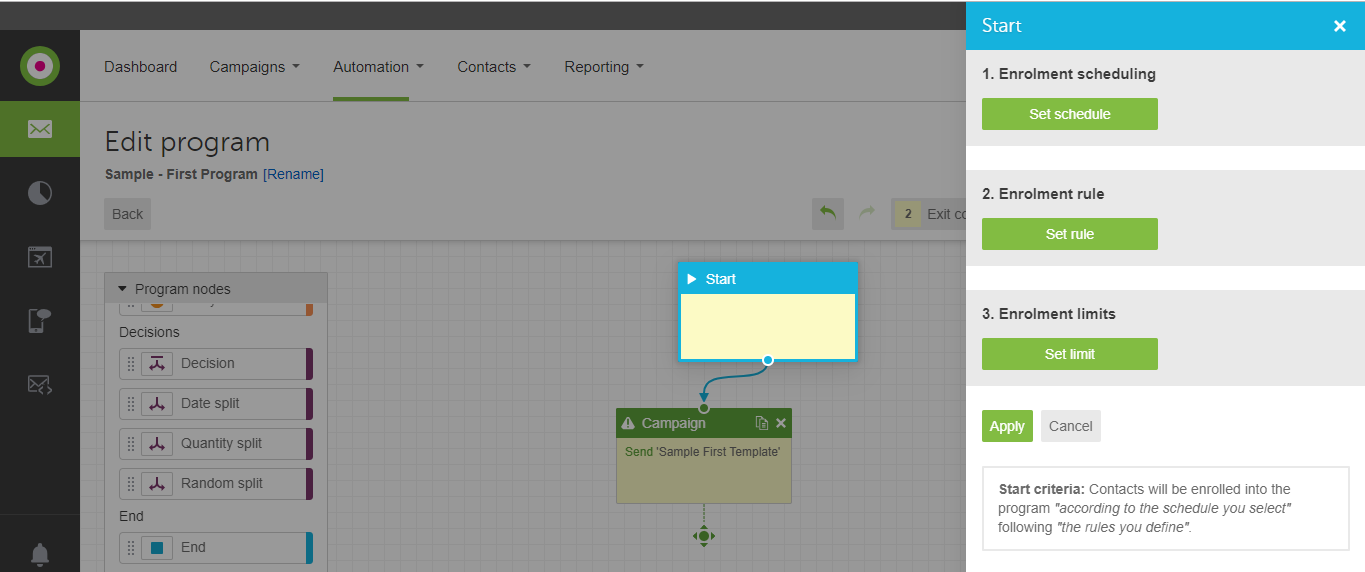Click the Rename link
Viewport: 1365px width, 572px height.
click(x=293, y=174)
